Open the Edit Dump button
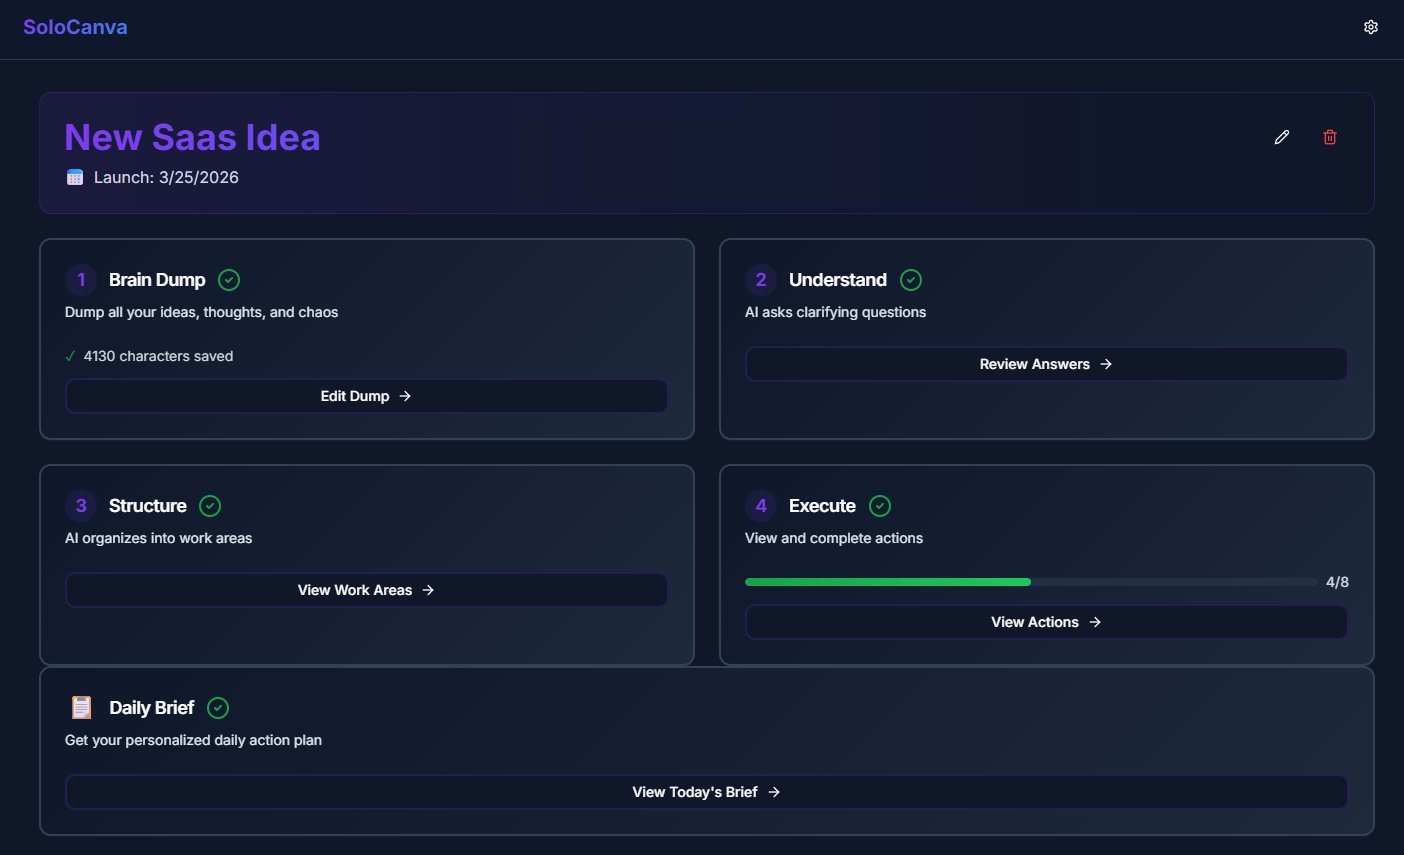1404x855 pixels. (366, 396)
